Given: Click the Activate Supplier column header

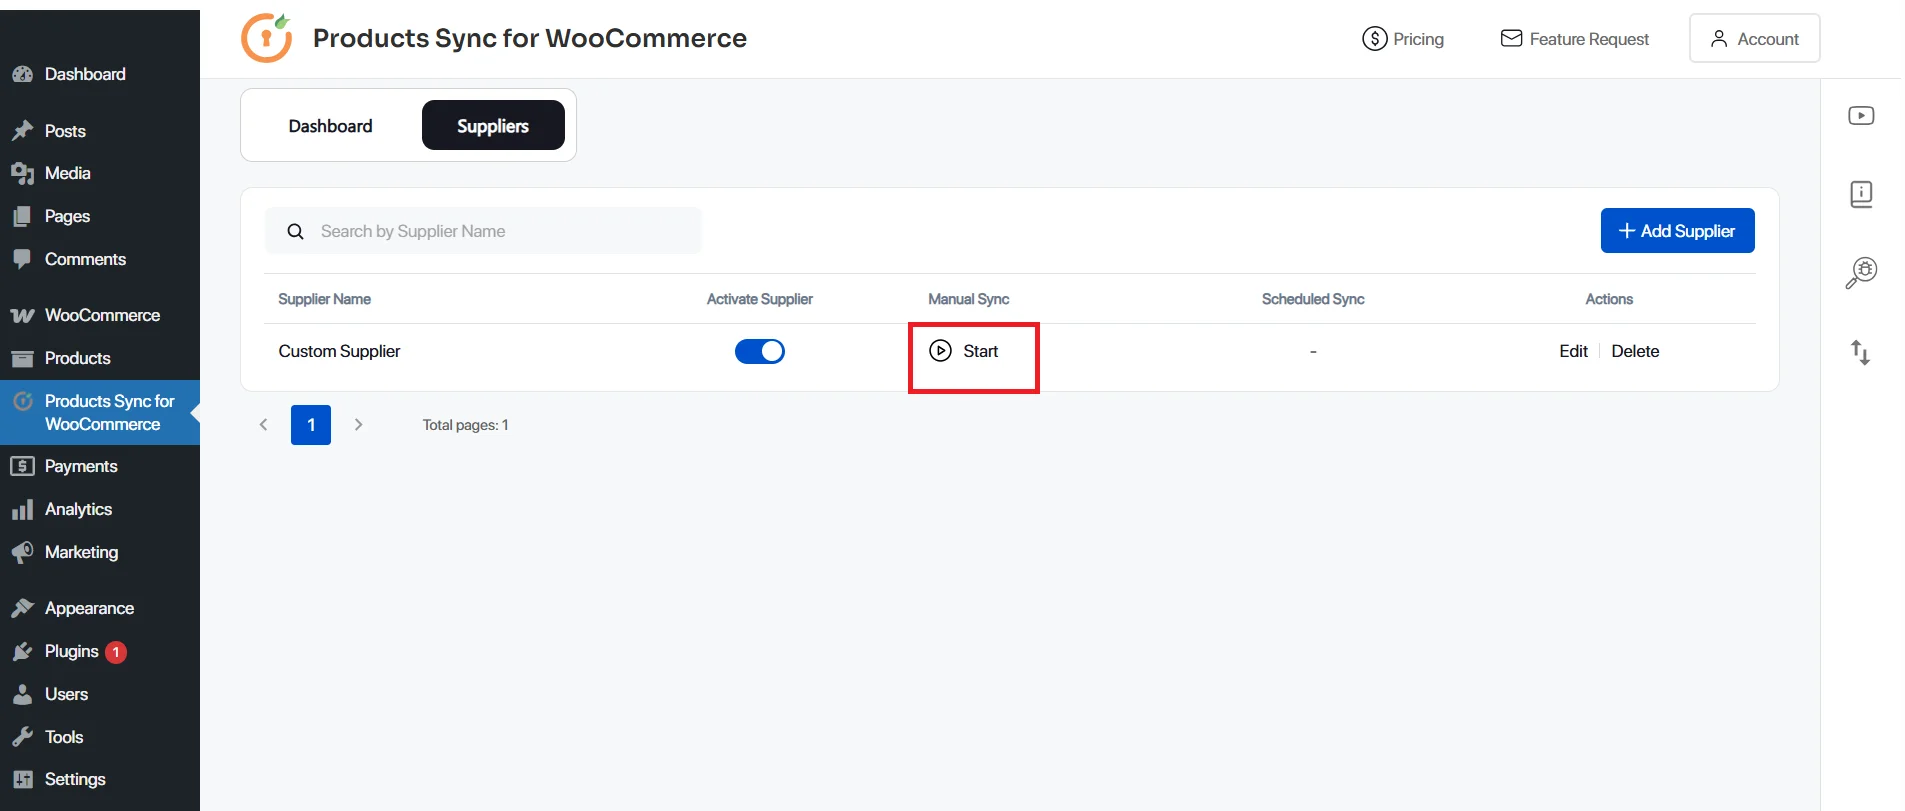Looking at the screenshot, I should pos(760,299).
